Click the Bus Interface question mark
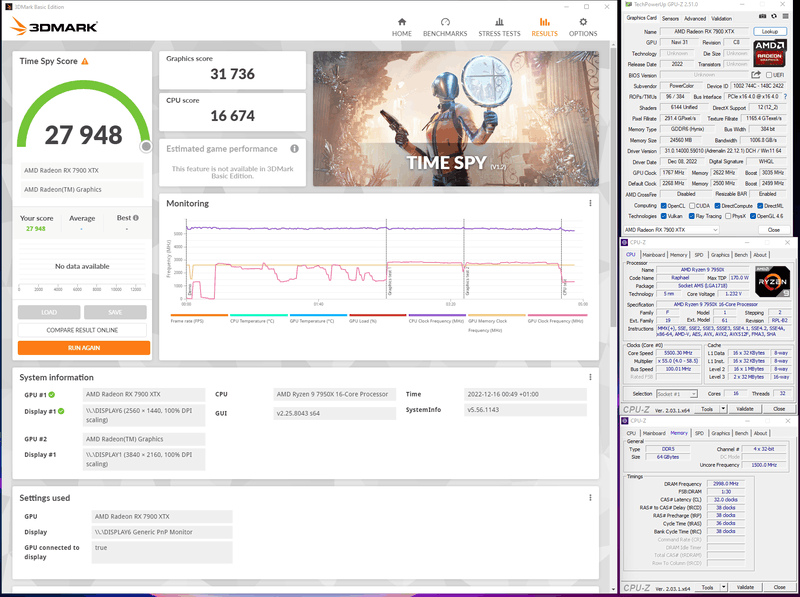Viewport: 800px width, 597px height. click(x=785, y=96)
